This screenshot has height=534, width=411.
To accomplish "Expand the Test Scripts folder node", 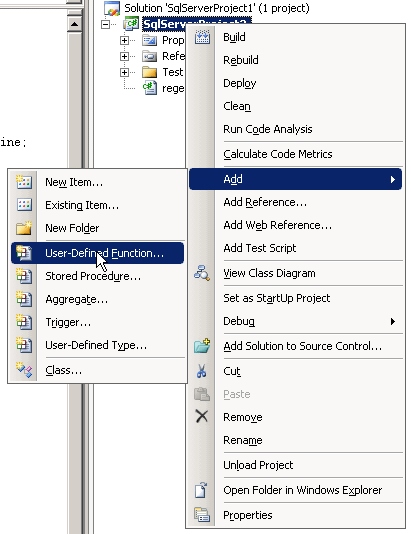I will (124, 72).
